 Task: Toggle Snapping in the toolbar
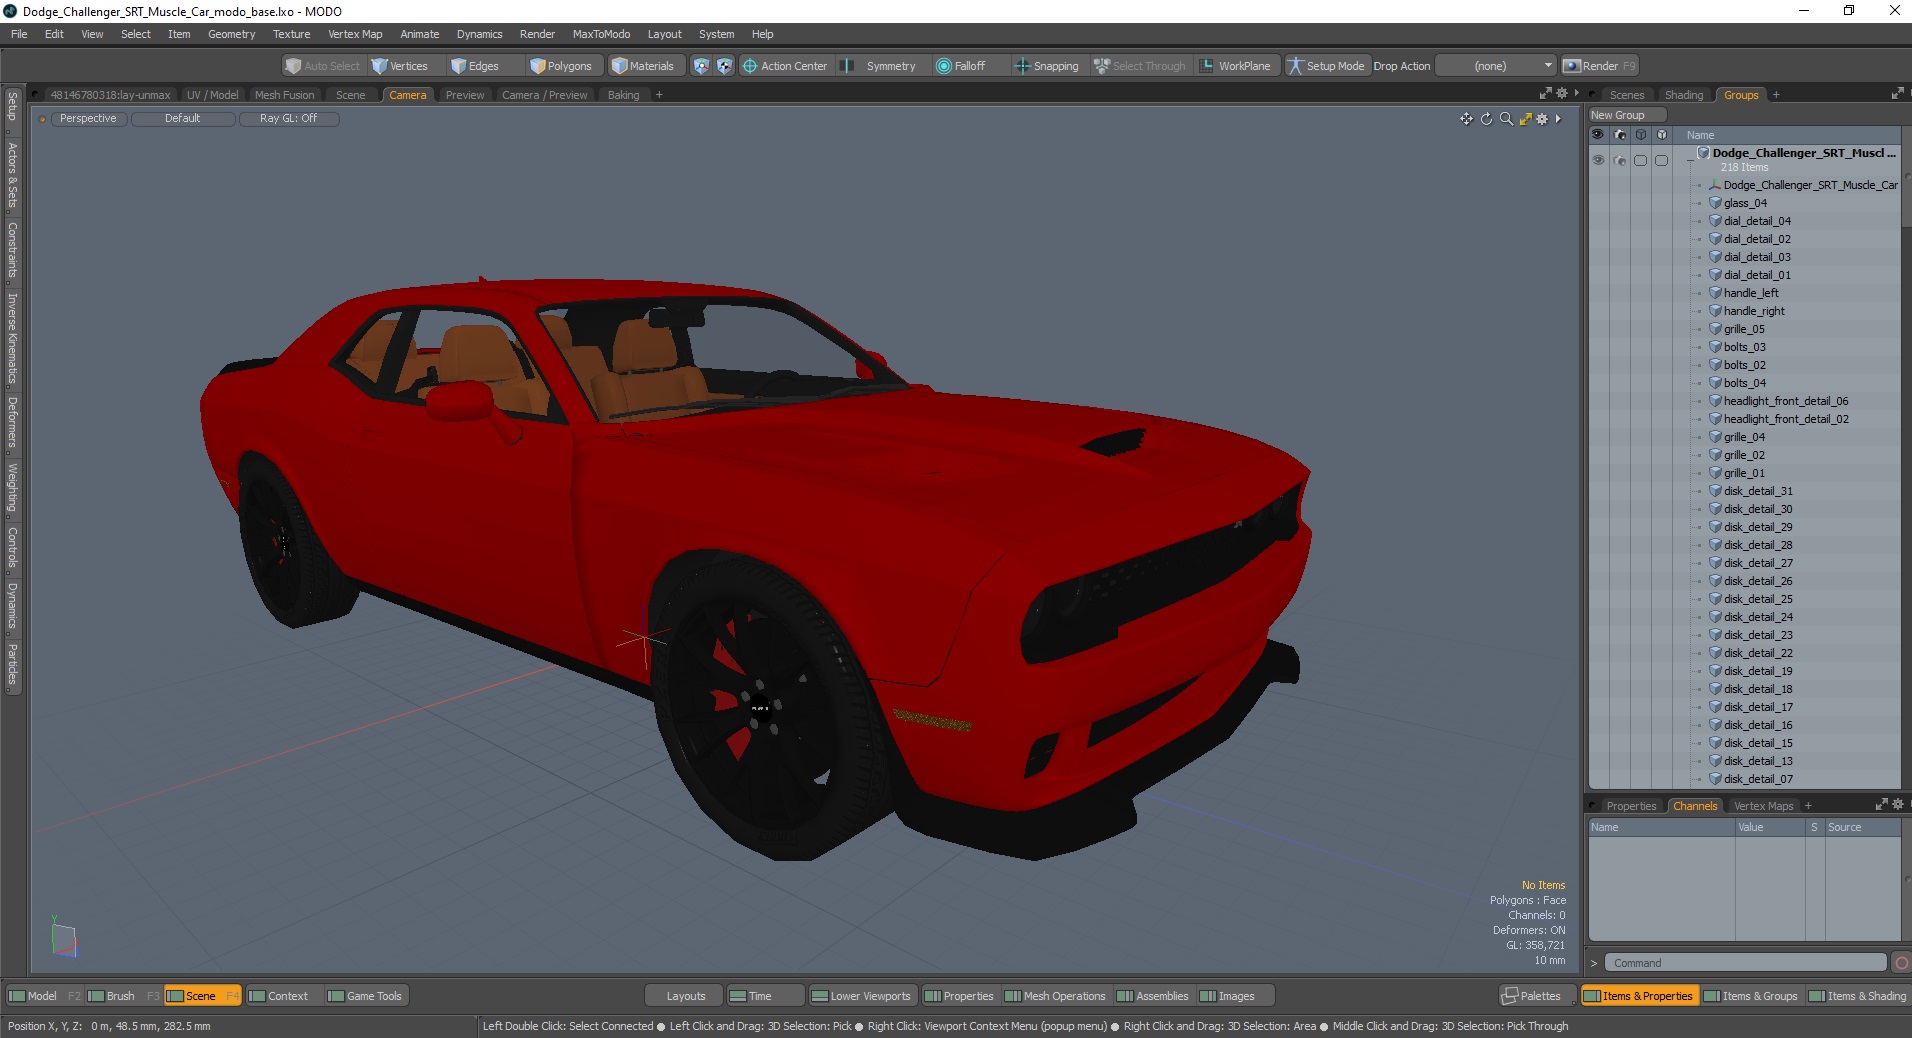pos(1046,66)
